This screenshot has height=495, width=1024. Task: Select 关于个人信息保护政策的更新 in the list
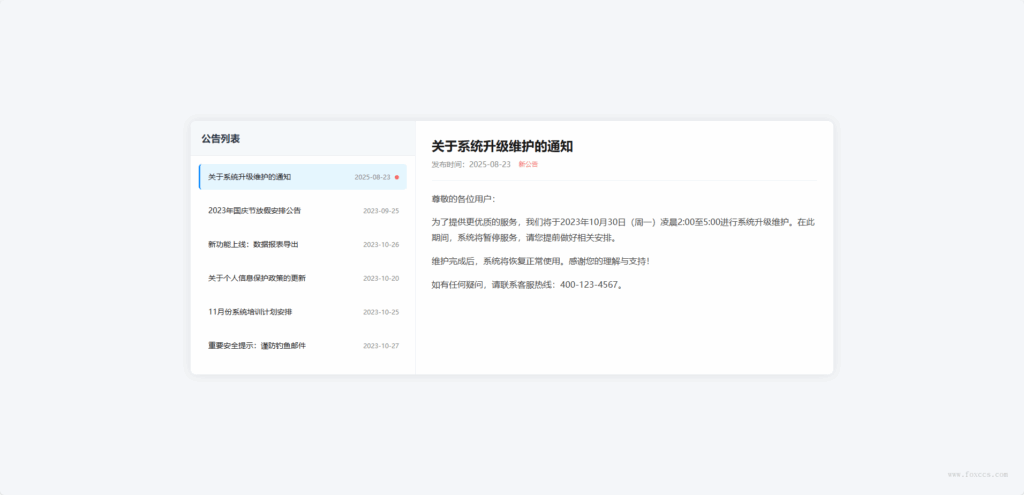(257, 278)
